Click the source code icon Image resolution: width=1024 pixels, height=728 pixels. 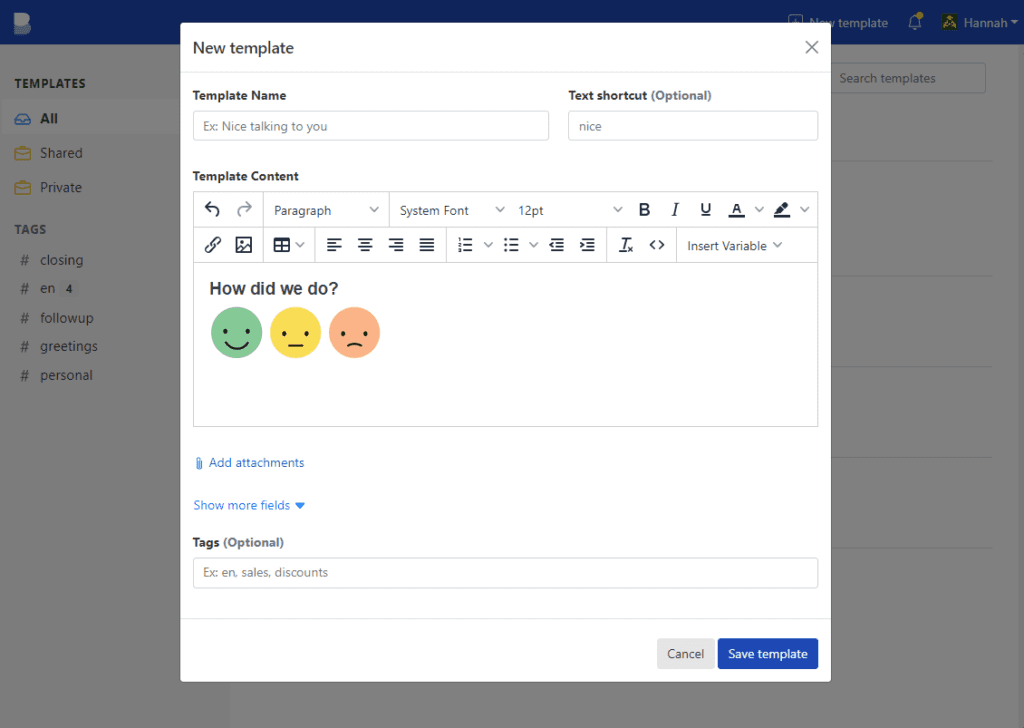657,245
